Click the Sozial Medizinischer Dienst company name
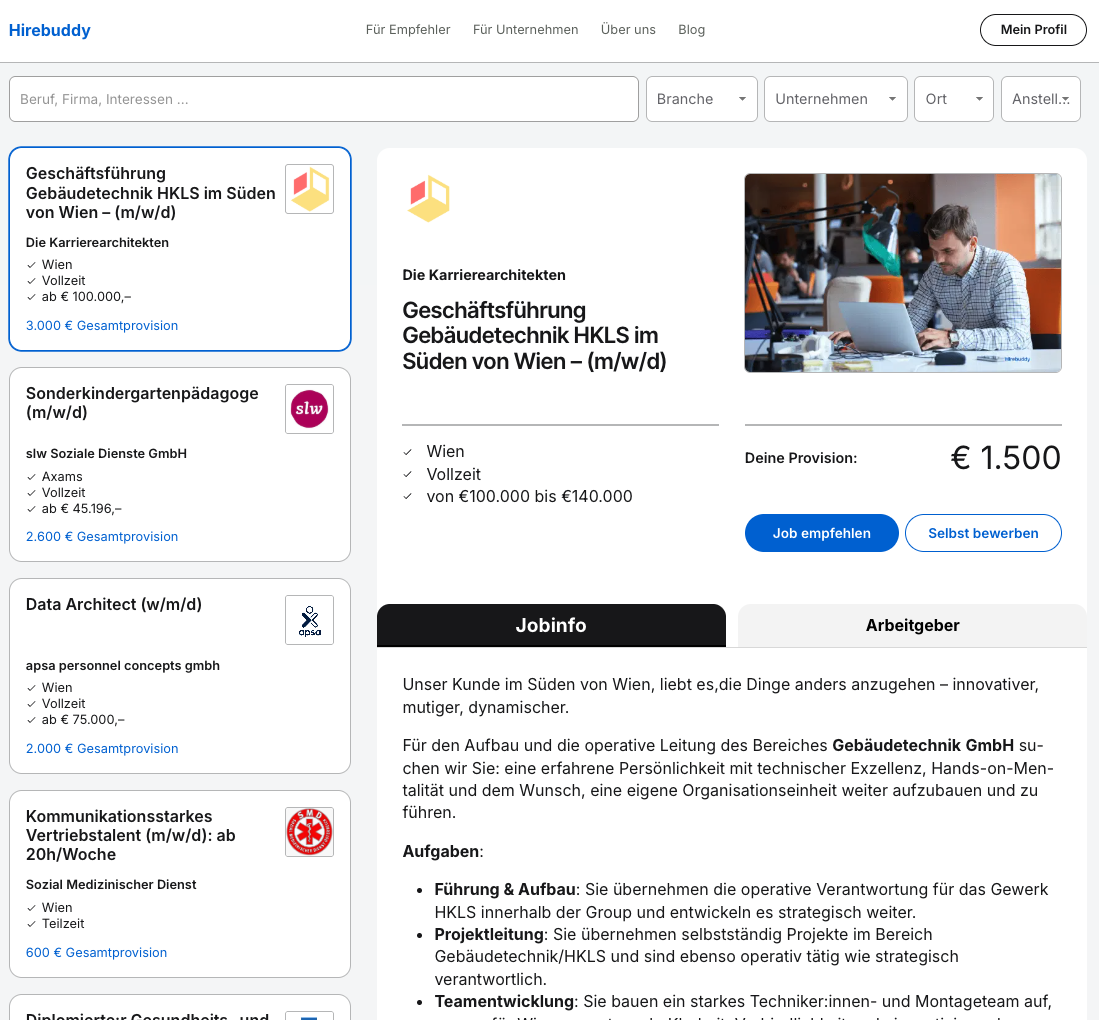 point(111,885)
